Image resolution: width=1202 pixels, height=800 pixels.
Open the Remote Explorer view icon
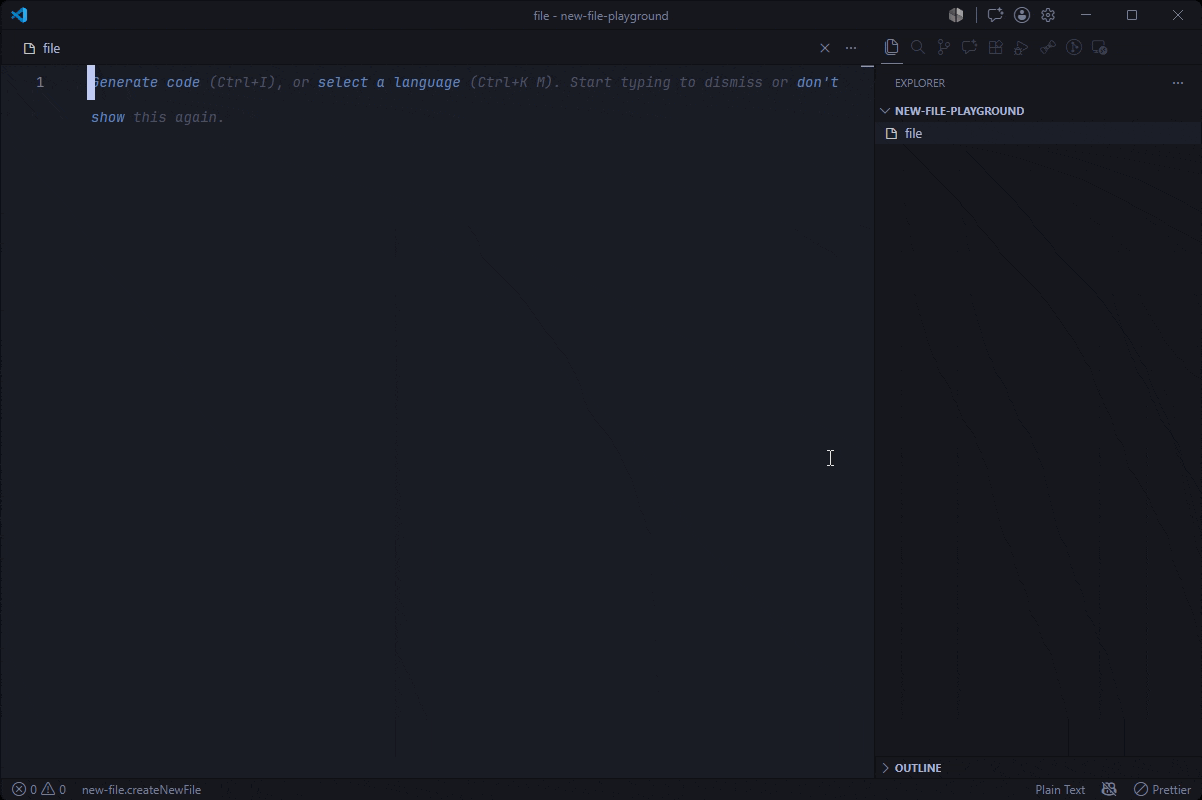[1100, 47]
